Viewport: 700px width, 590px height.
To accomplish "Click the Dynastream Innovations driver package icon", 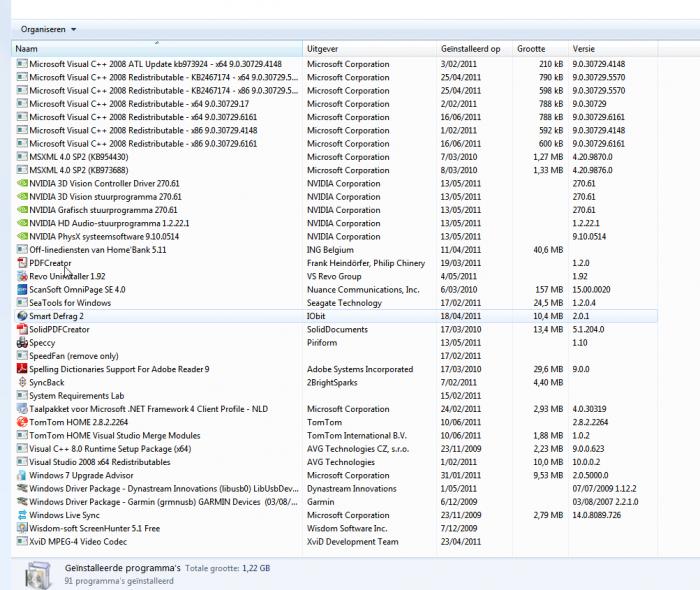I will click(x=22, y=489).
